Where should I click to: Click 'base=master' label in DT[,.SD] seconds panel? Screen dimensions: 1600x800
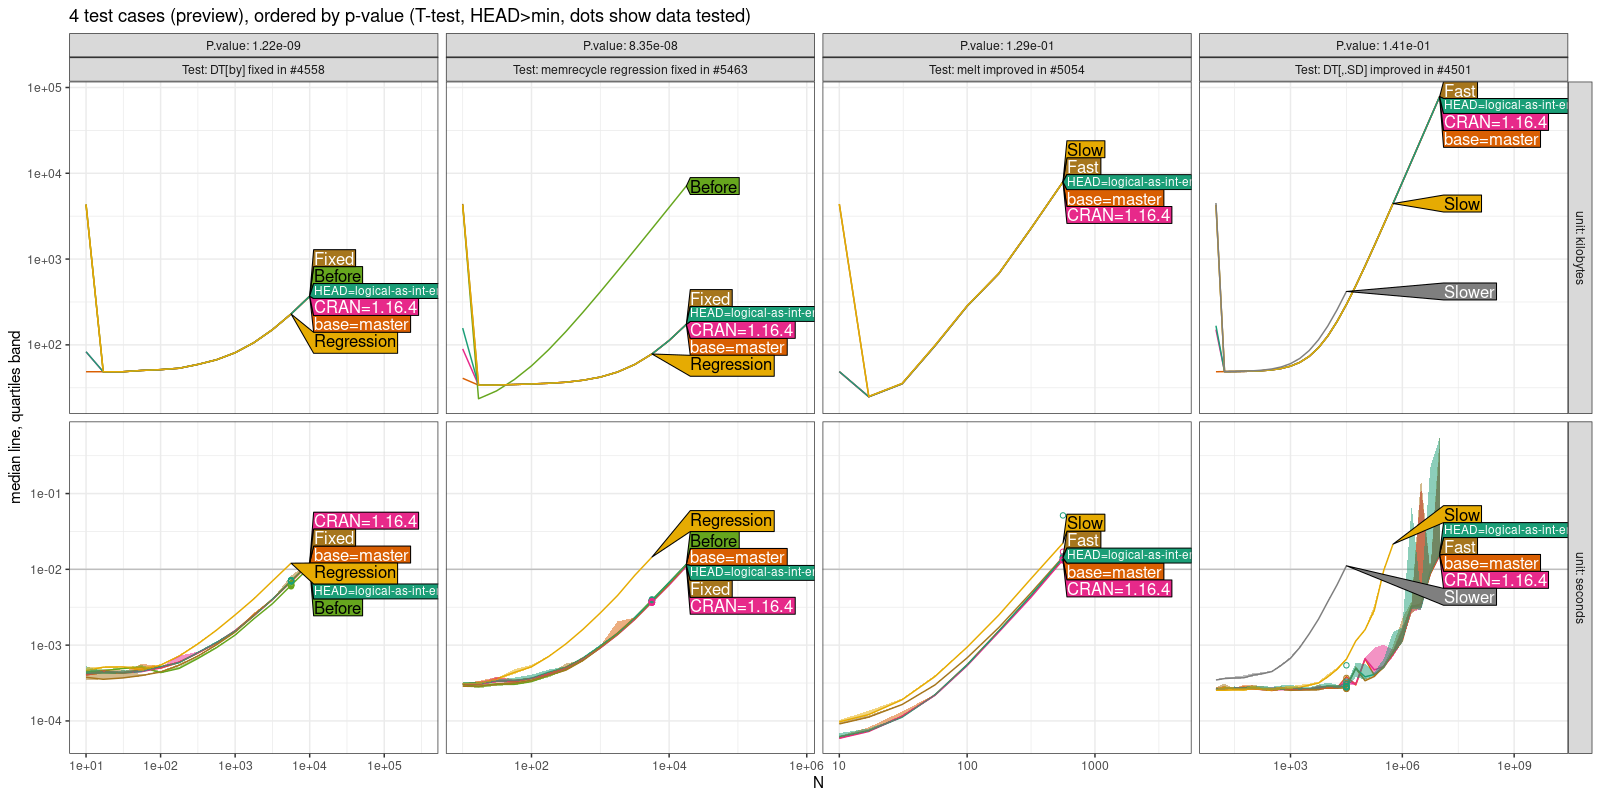pos(1491,564)
